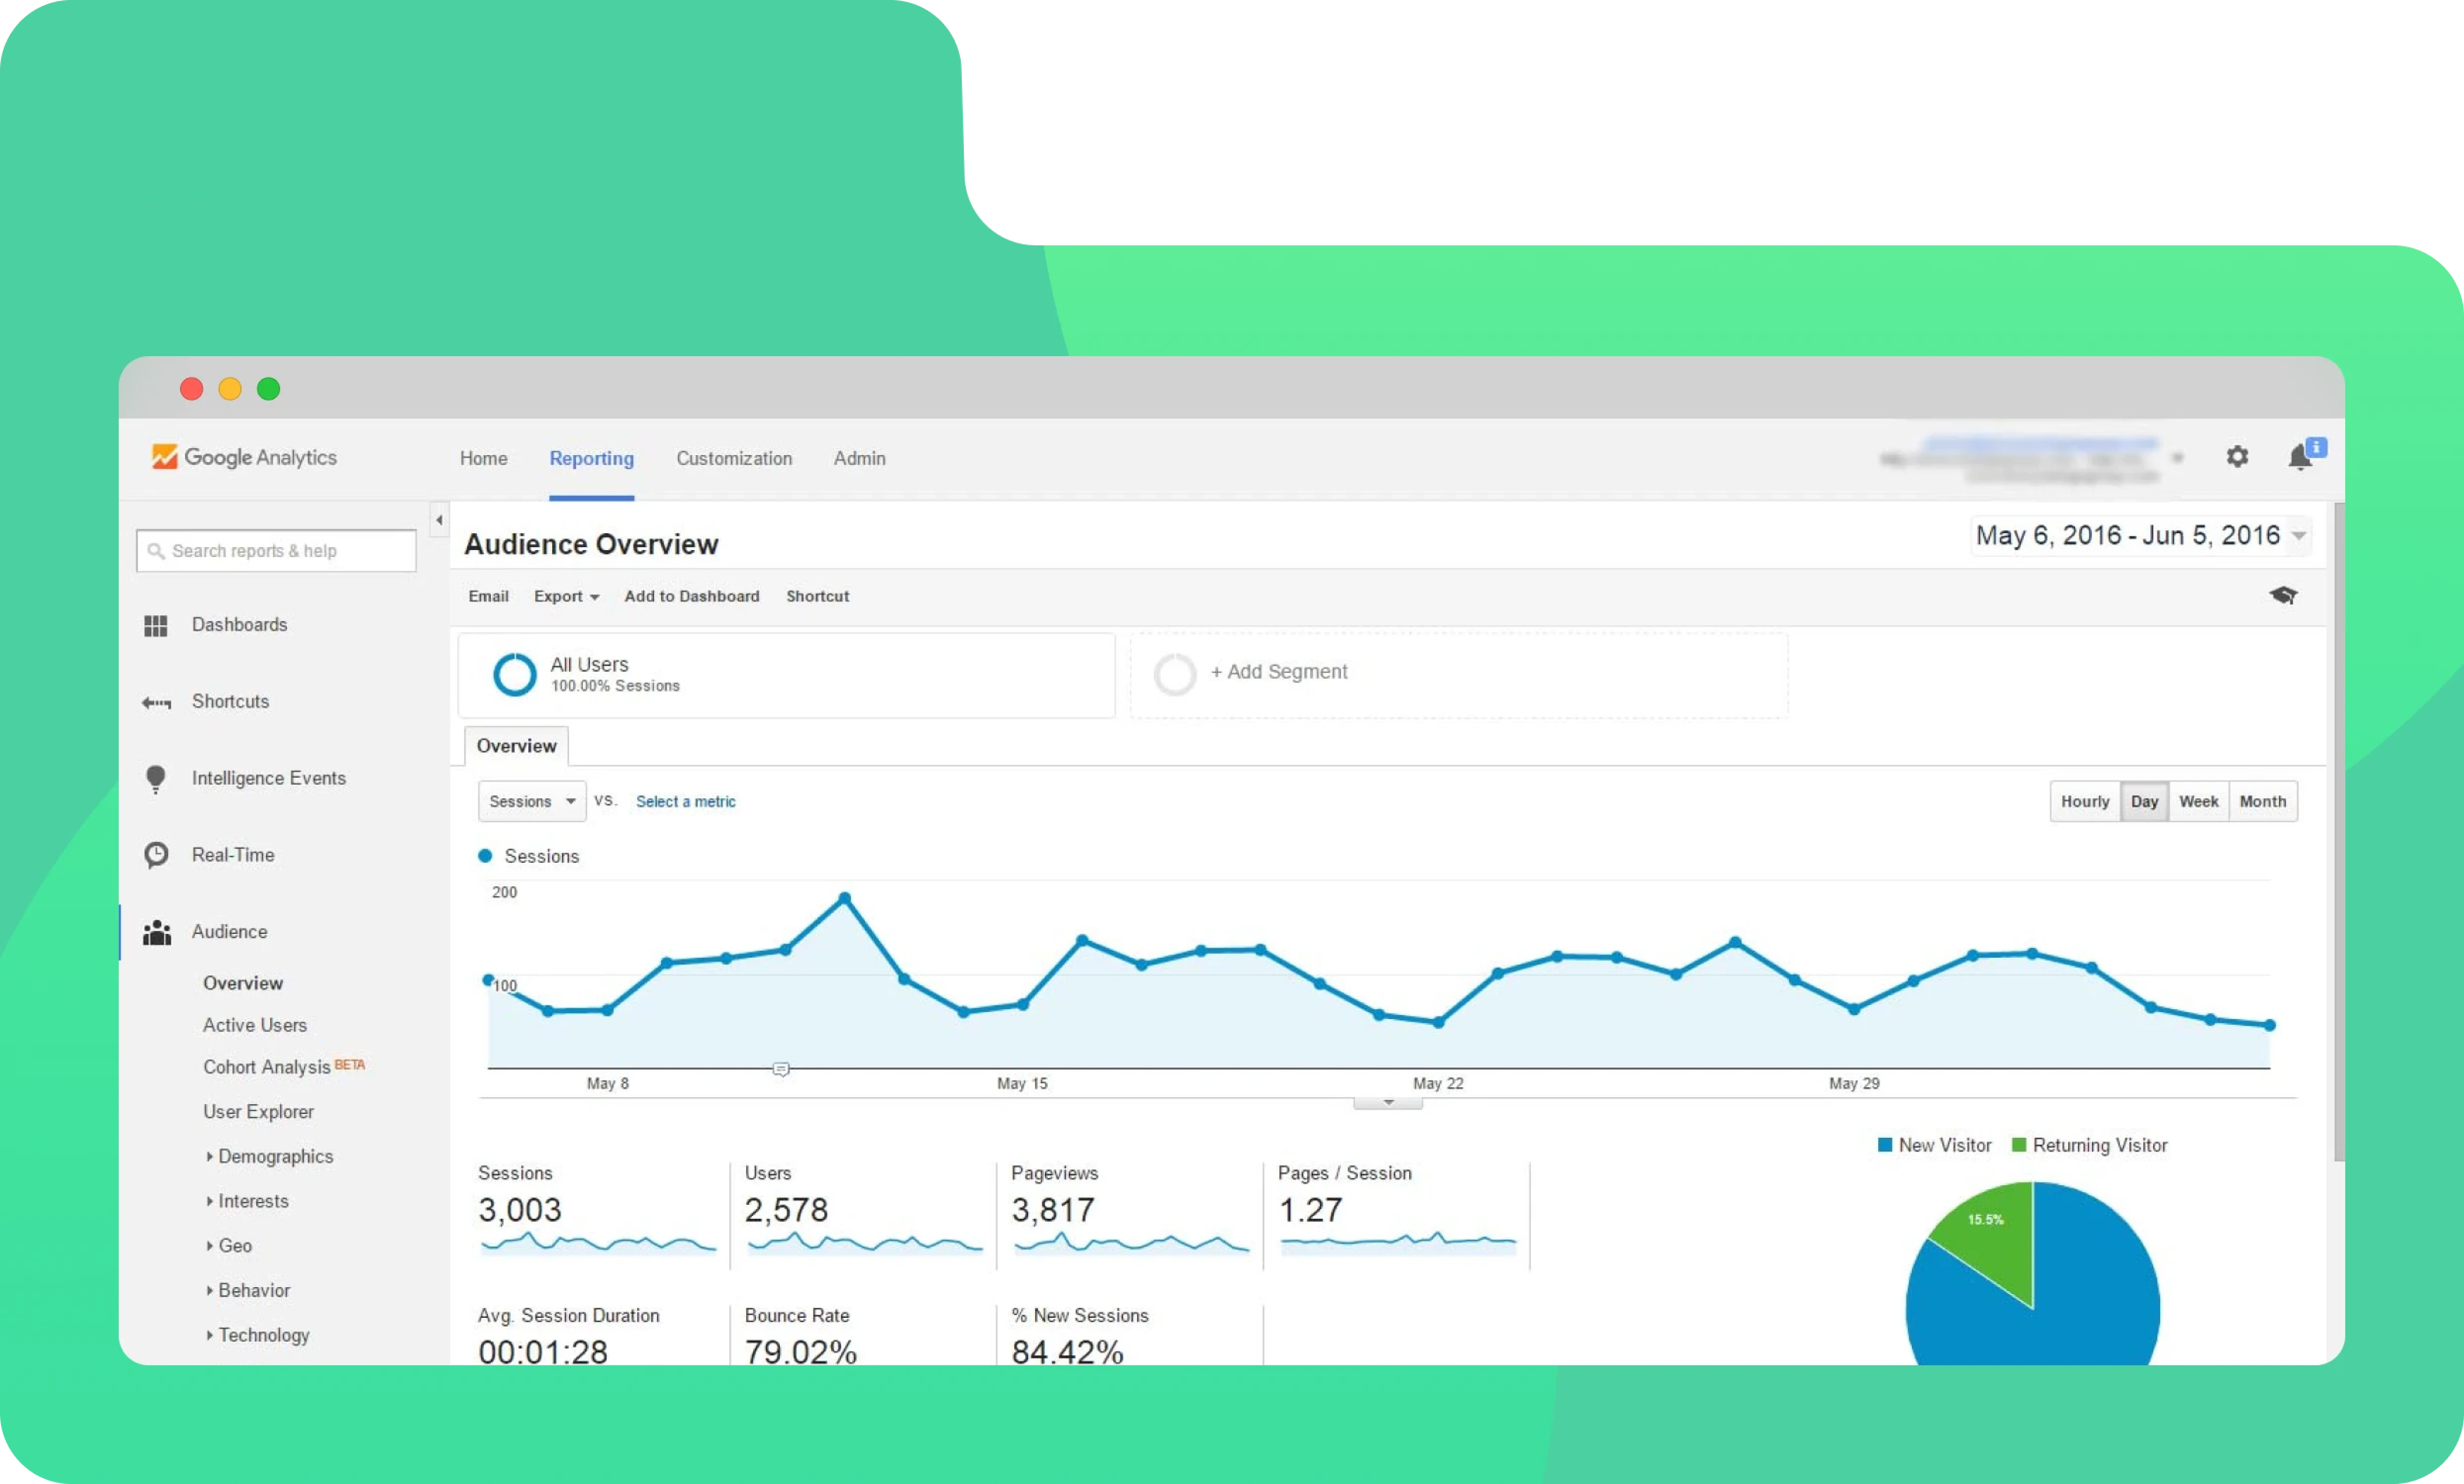Switch graph granularity to Hourly
The width and height of the screenshot is (2464, 1484).
tap(2084, 802)
